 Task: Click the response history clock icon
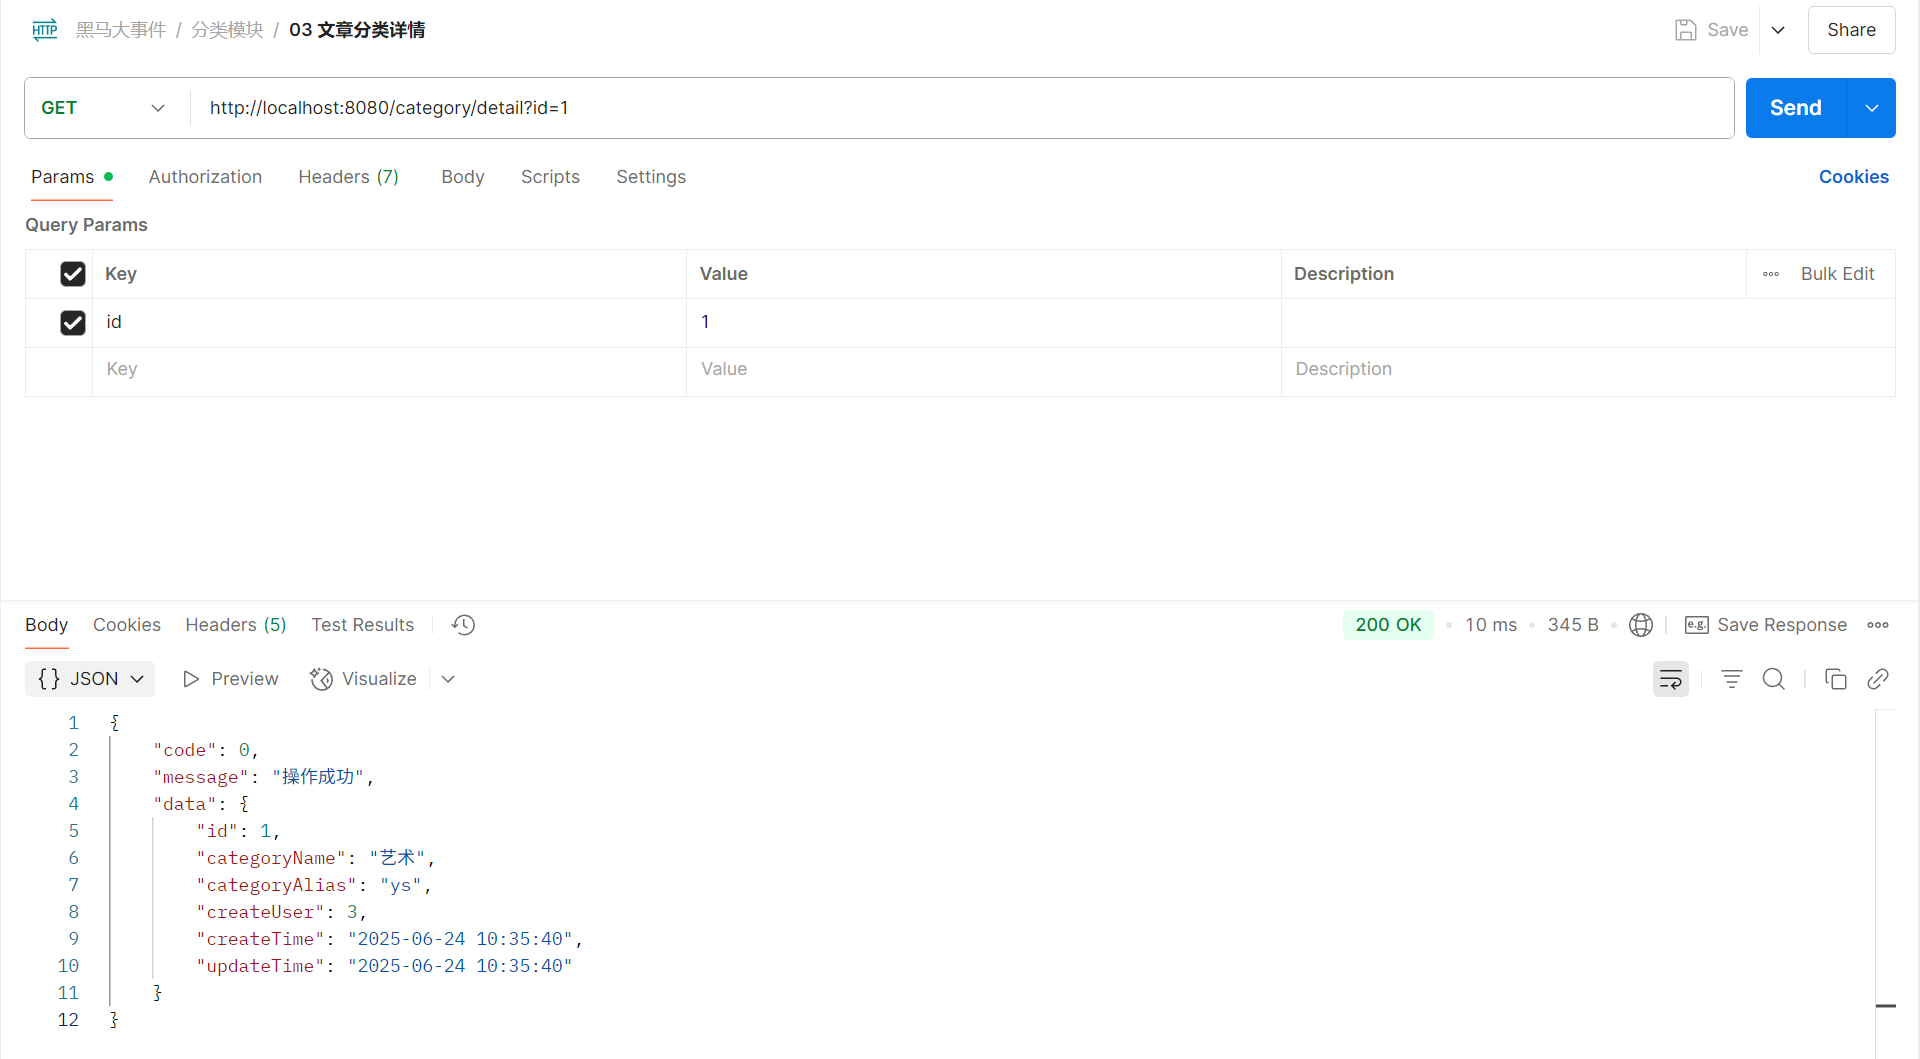pyautogui.click(x=463, y=625)
